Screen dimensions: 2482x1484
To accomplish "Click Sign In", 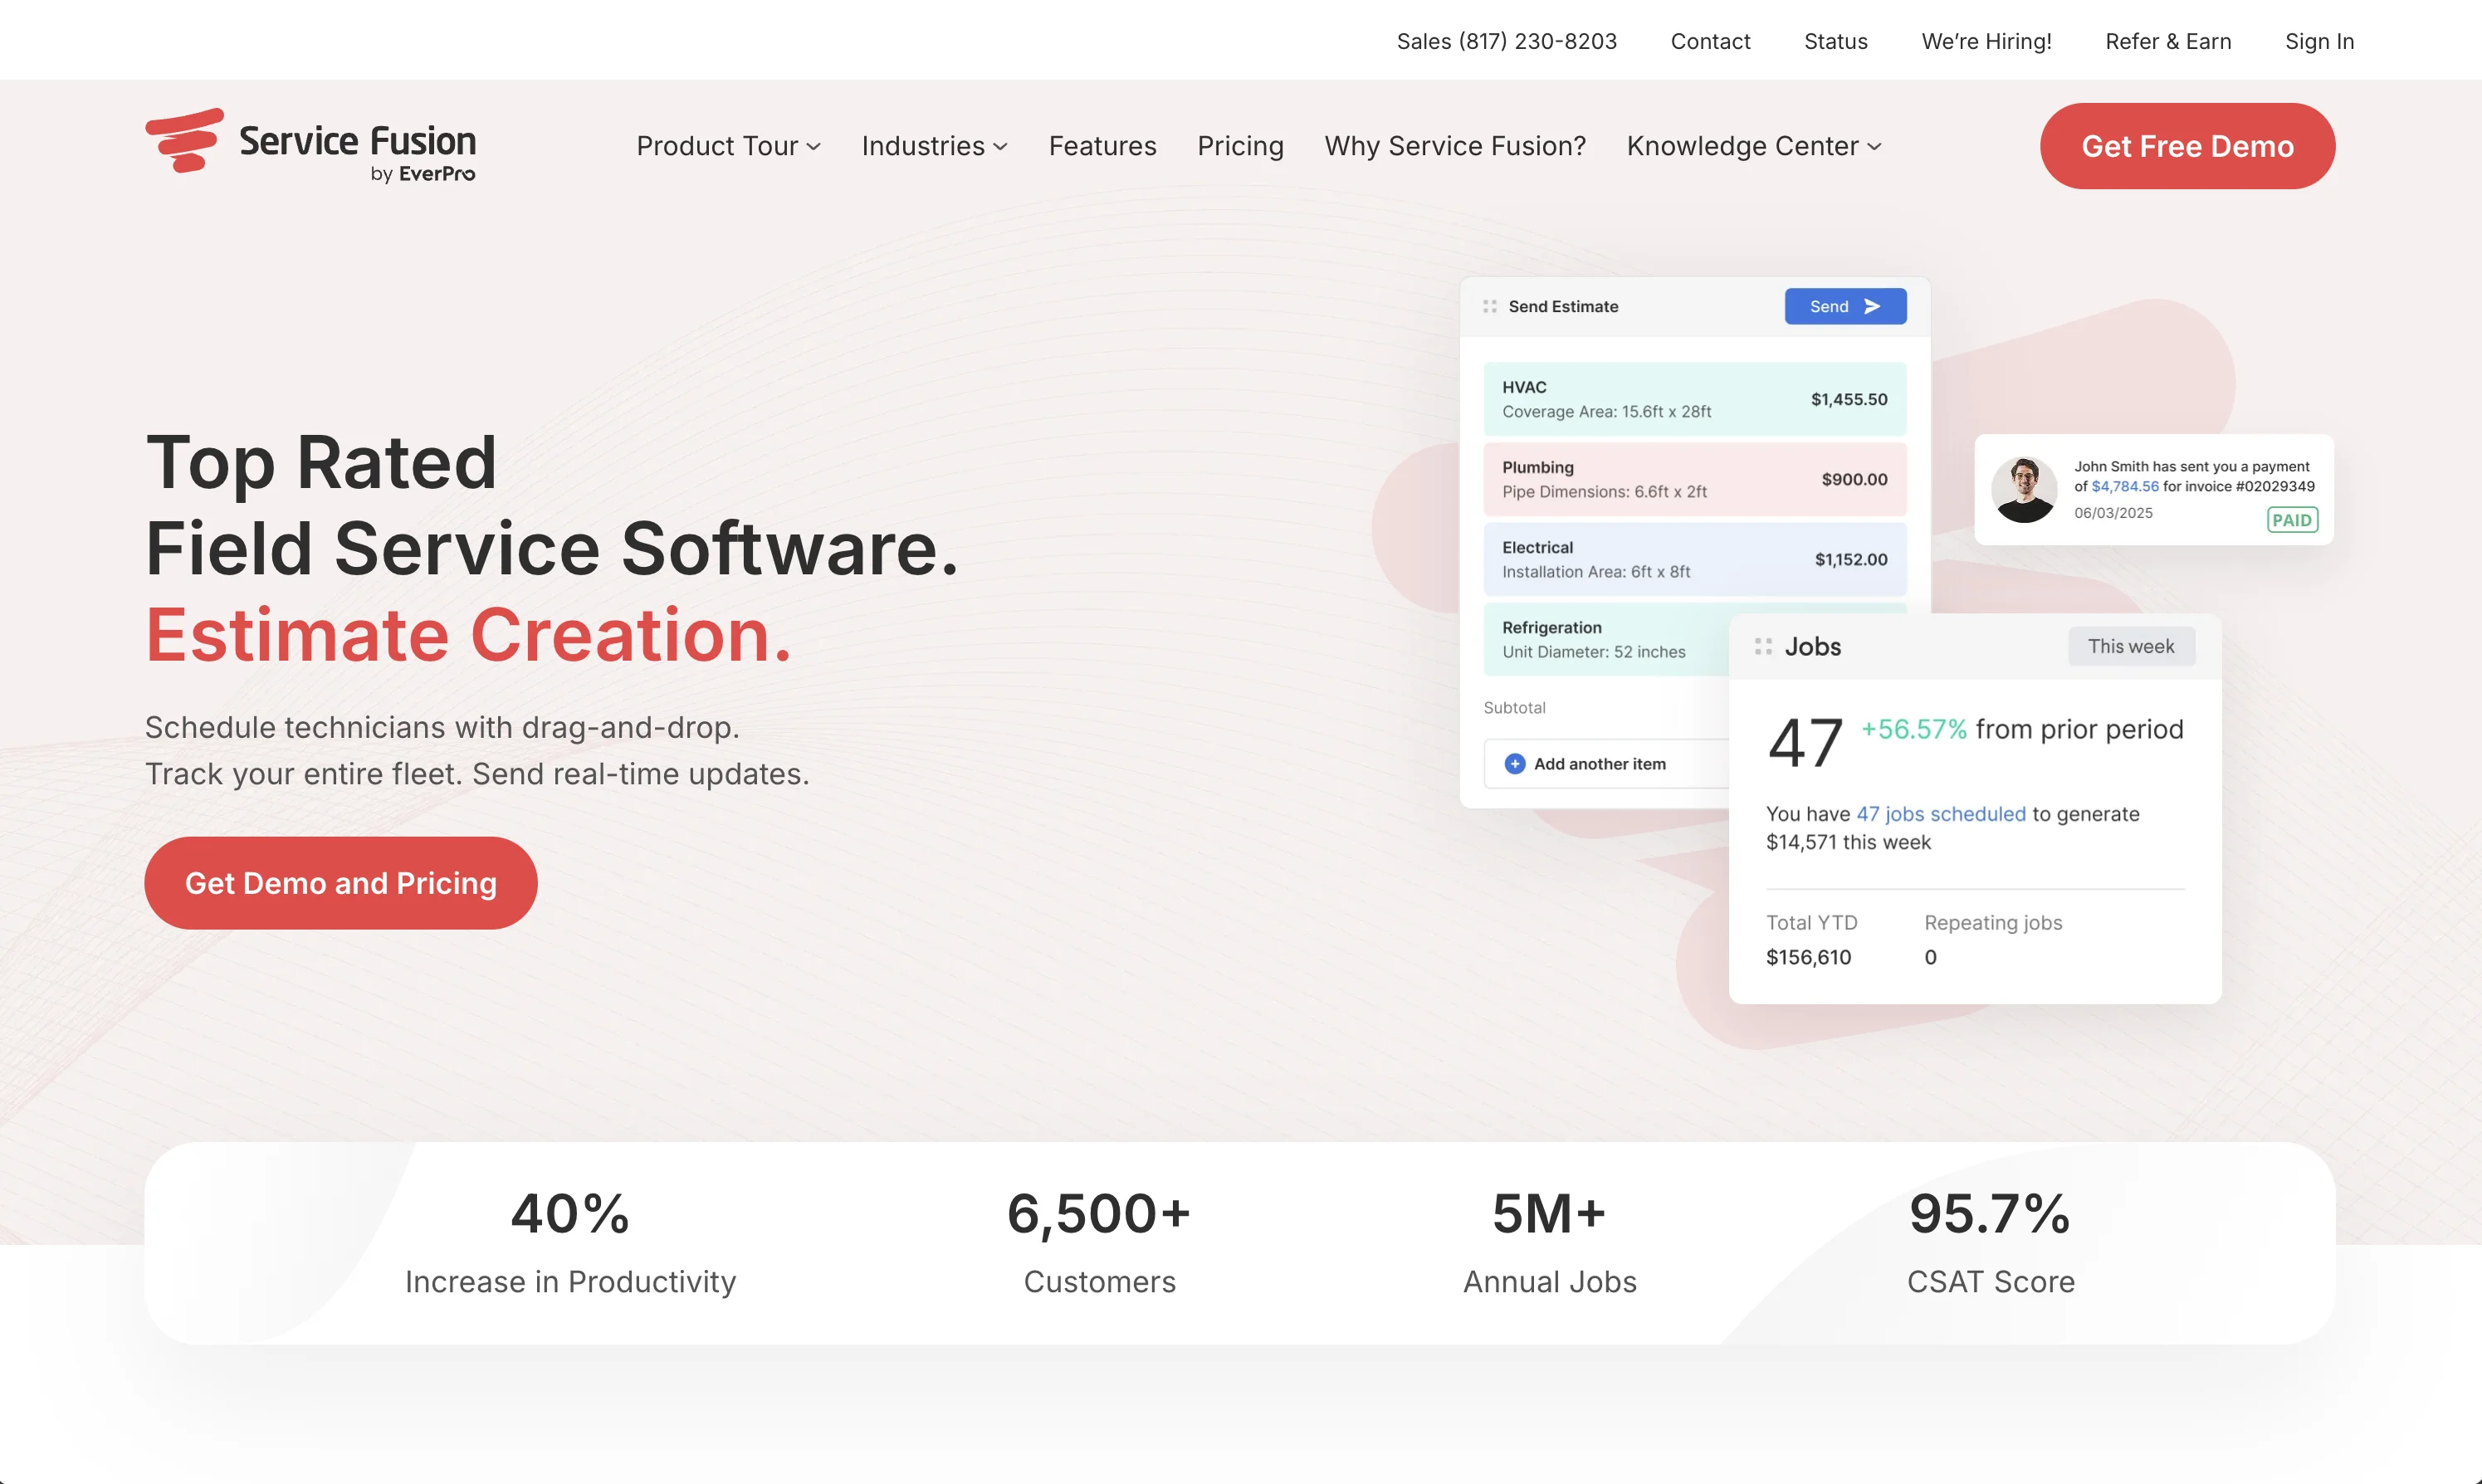I will [2319, 41].
